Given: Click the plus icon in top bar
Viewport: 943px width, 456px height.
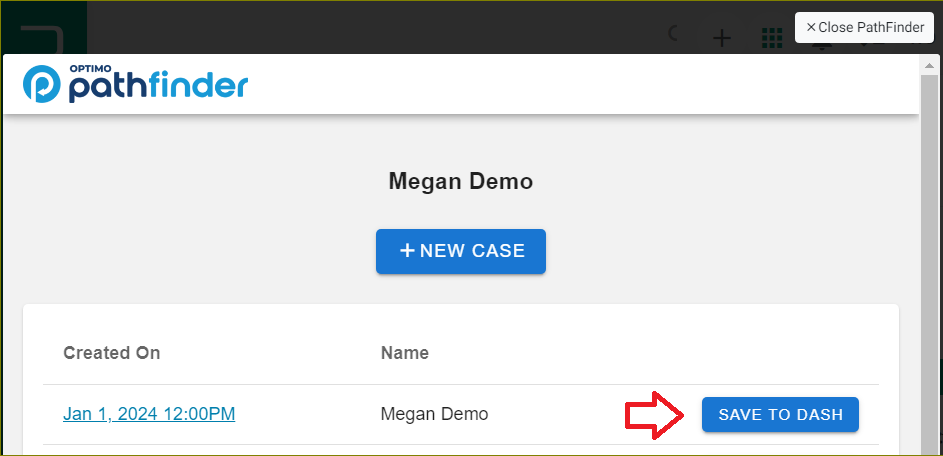Looking at the screenshot, I should (x=721, y=38).
